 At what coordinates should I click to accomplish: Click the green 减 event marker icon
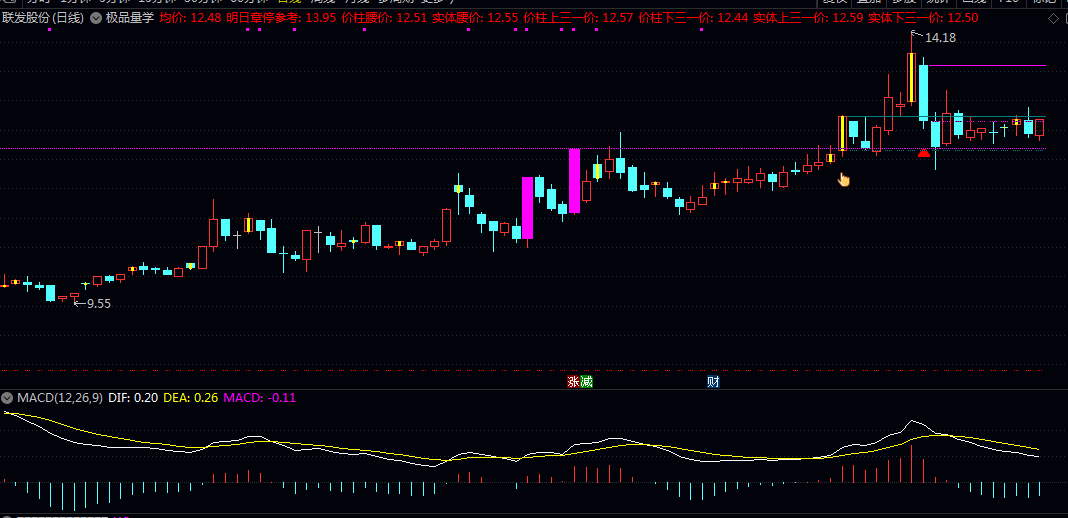point(586,382)
